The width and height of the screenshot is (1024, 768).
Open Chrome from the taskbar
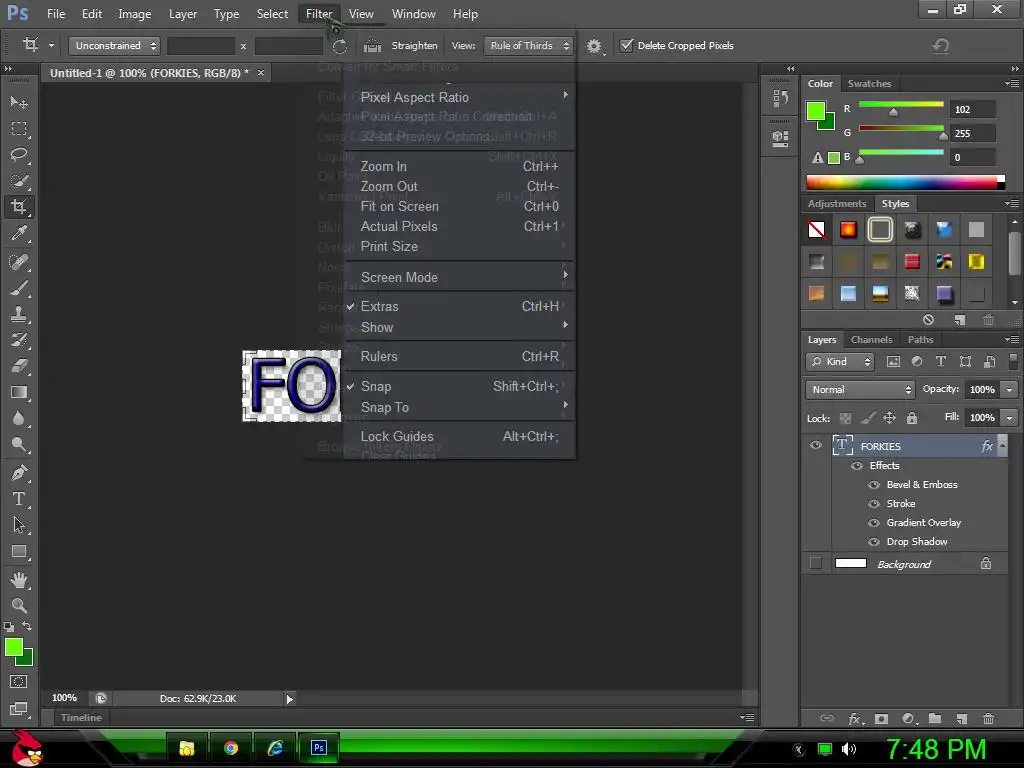point(231,748)
